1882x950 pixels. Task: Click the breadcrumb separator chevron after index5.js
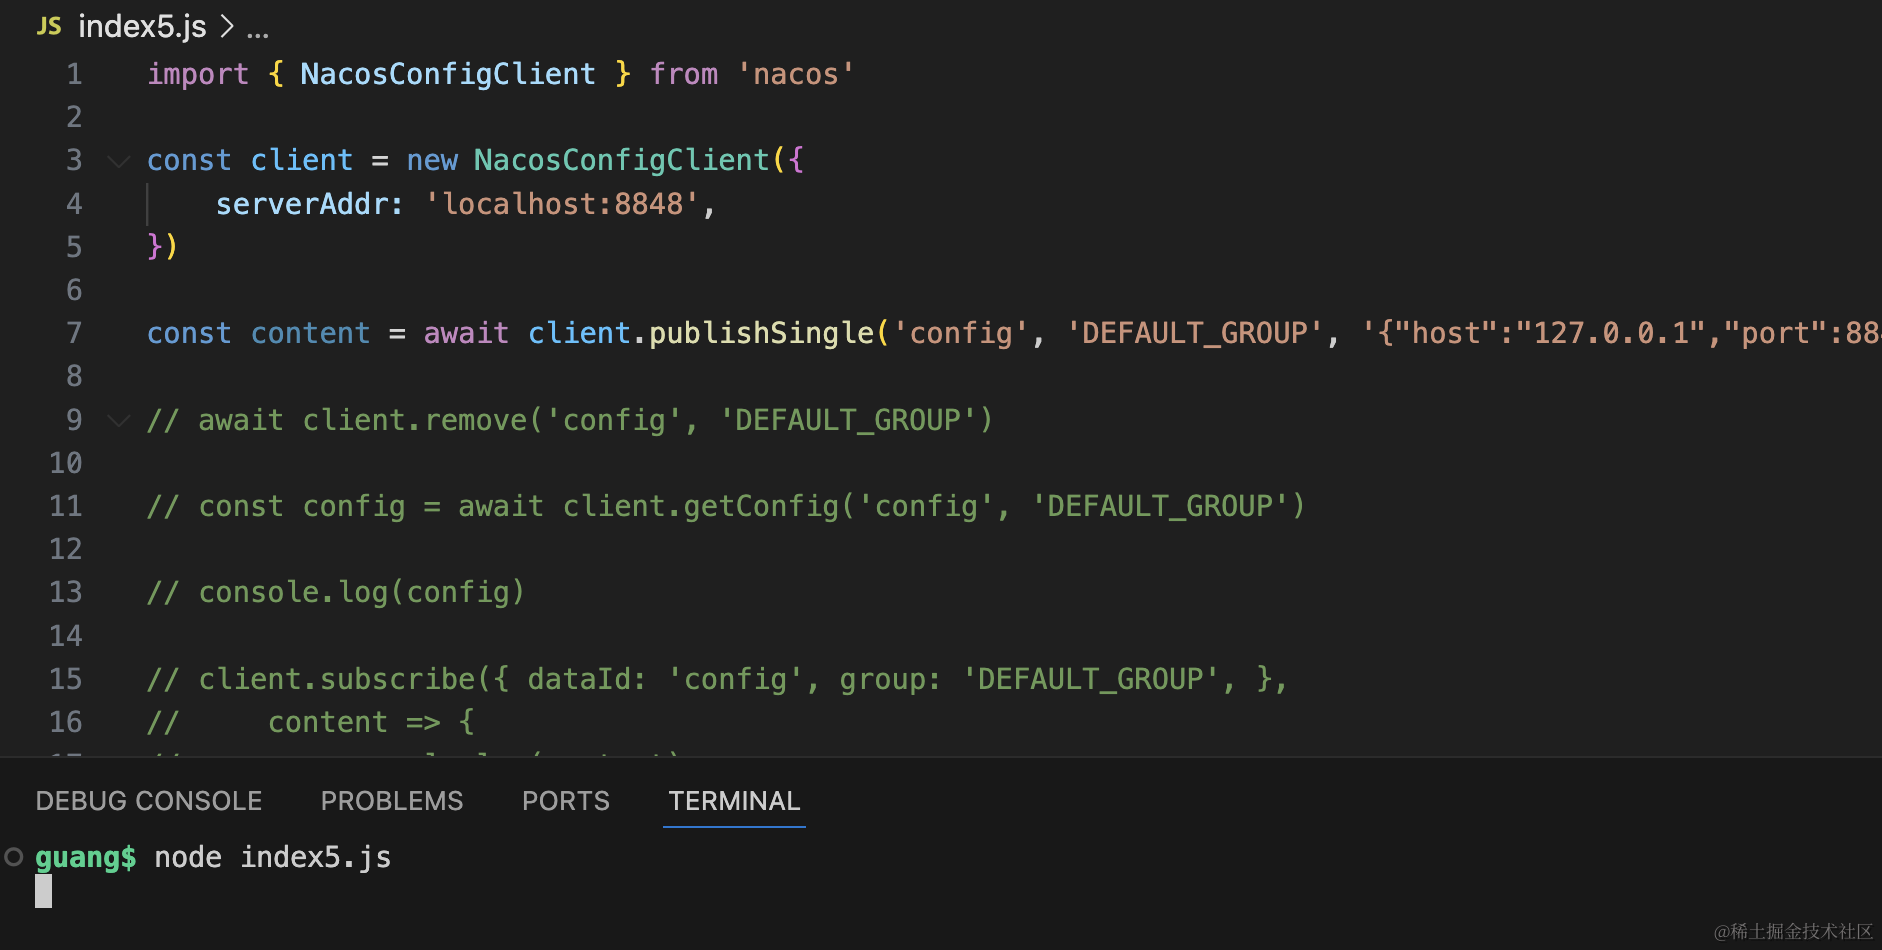pos(227,26)
